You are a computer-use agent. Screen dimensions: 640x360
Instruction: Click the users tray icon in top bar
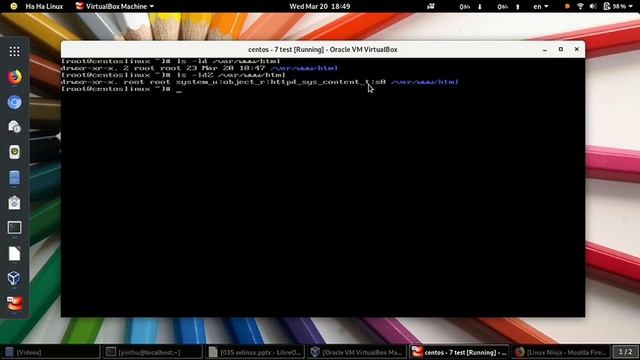click(x=431, y=7)
